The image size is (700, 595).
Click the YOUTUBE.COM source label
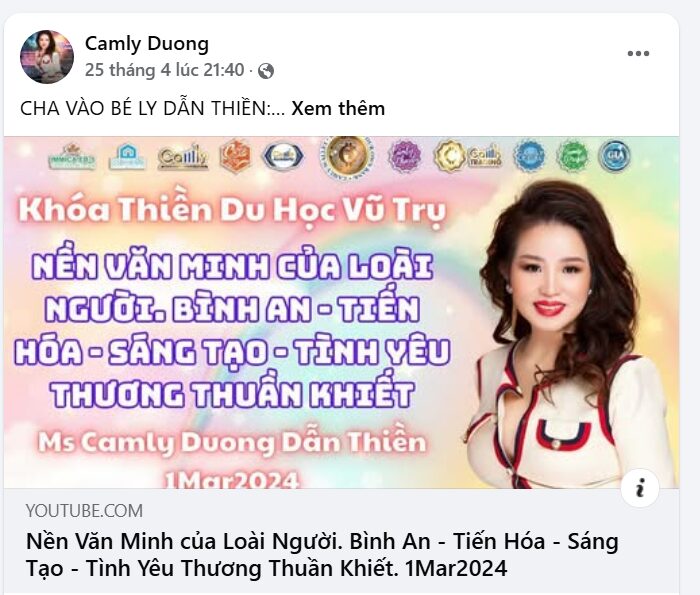tap(84, 511)
